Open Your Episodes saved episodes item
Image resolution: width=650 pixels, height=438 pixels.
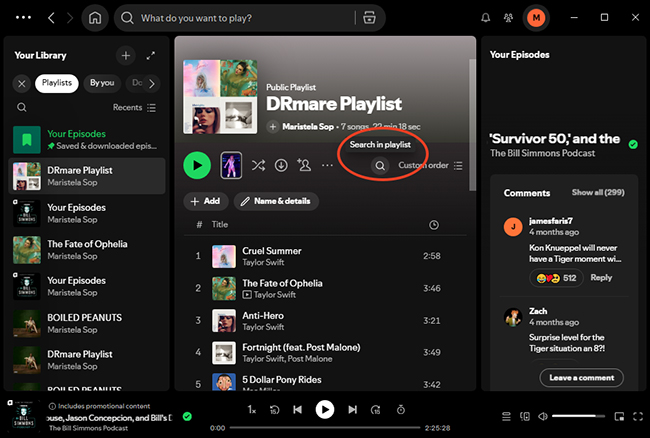[87, 140]
